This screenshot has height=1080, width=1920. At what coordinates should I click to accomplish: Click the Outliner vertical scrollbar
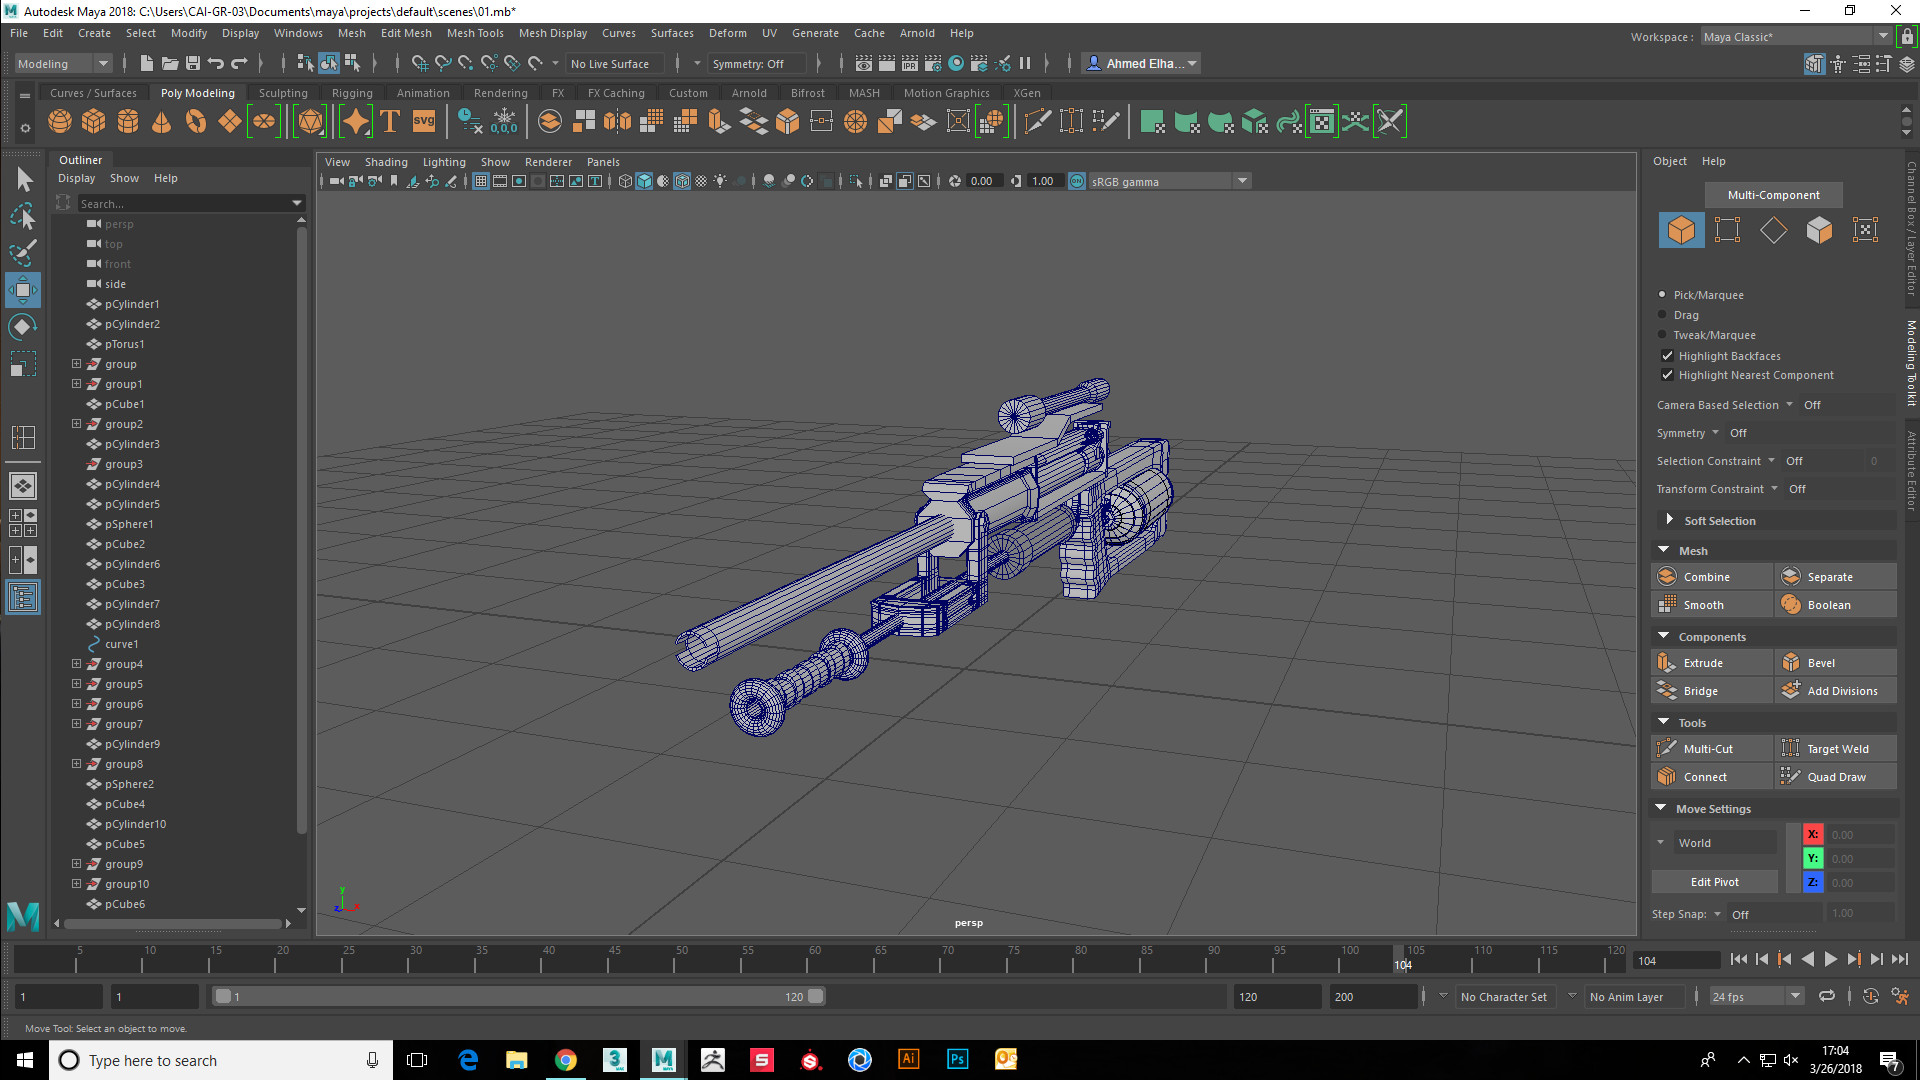(x=301, y=530)
